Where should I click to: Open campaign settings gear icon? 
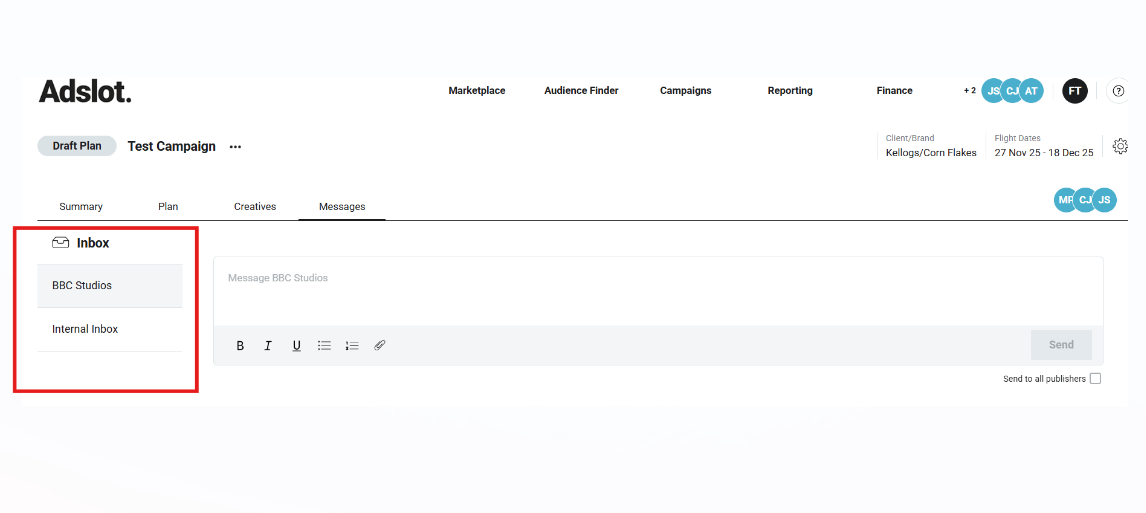click(x=1120, y=146)
